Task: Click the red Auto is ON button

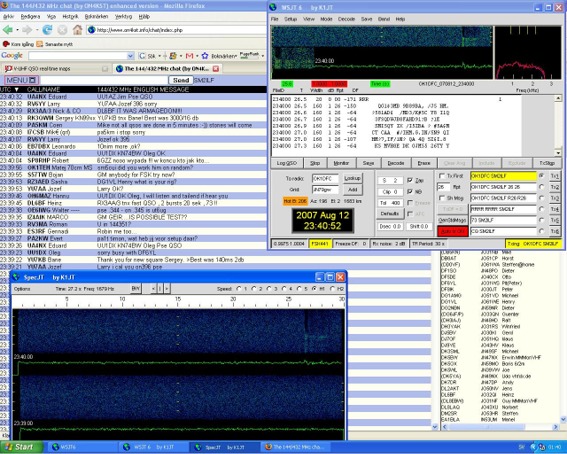Action: [453, 231]
